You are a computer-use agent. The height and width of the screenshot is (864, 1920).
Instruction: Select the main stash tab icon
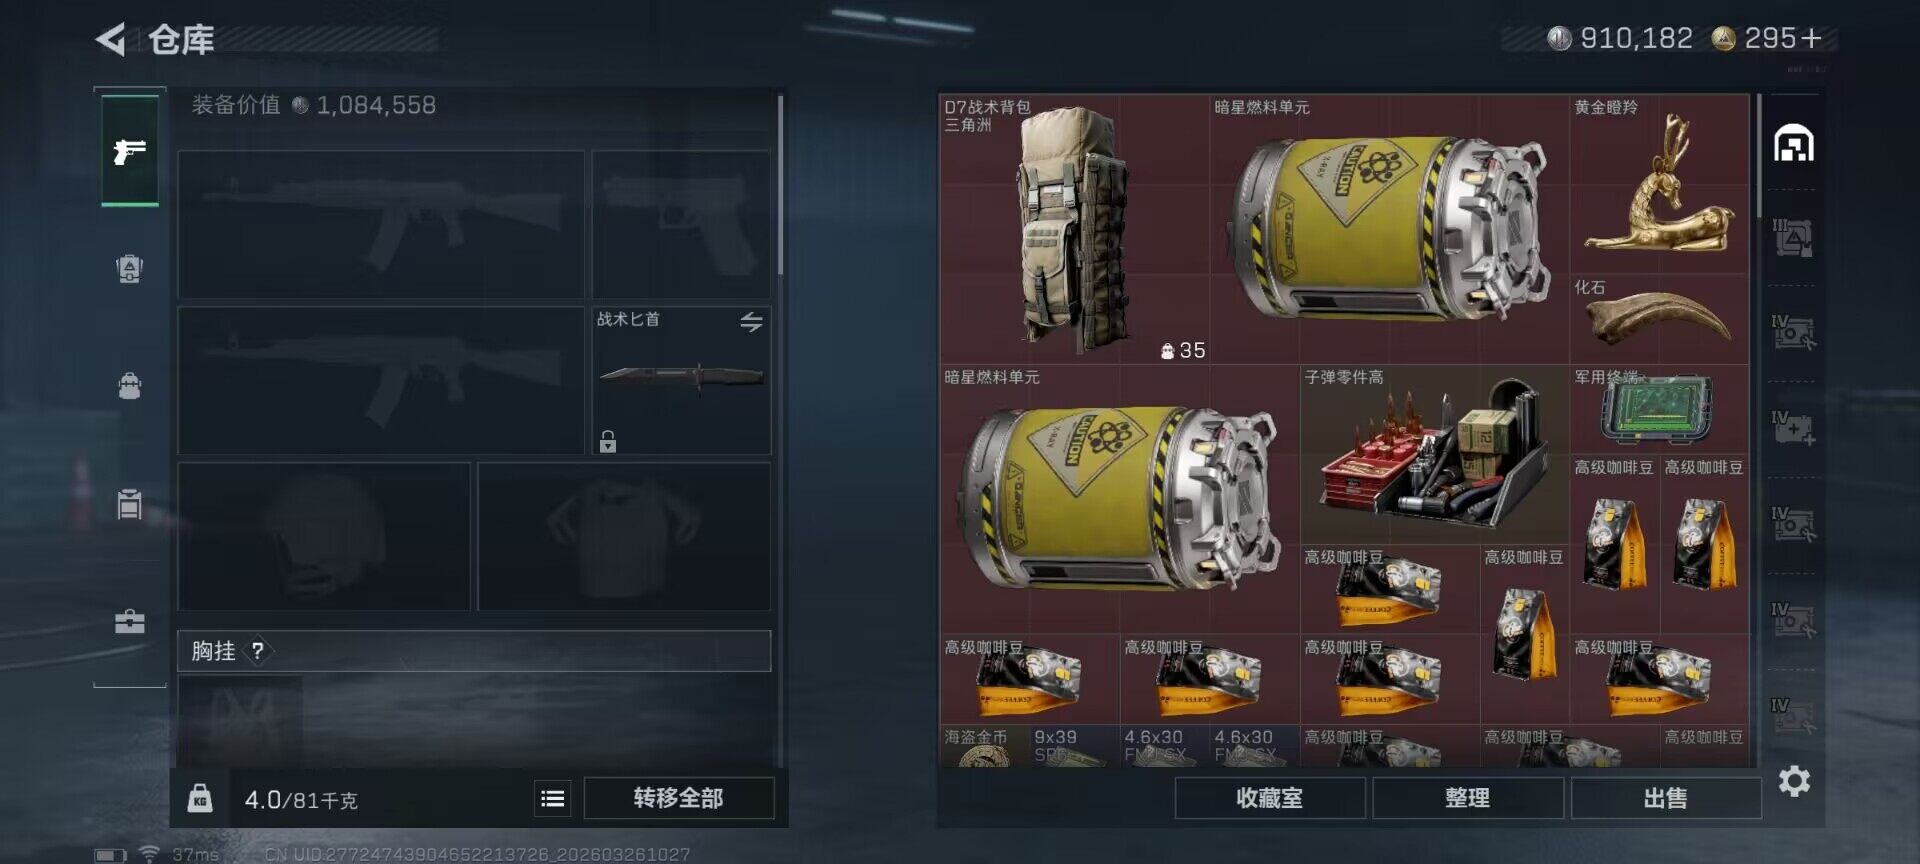click(x=1794, y=144)
